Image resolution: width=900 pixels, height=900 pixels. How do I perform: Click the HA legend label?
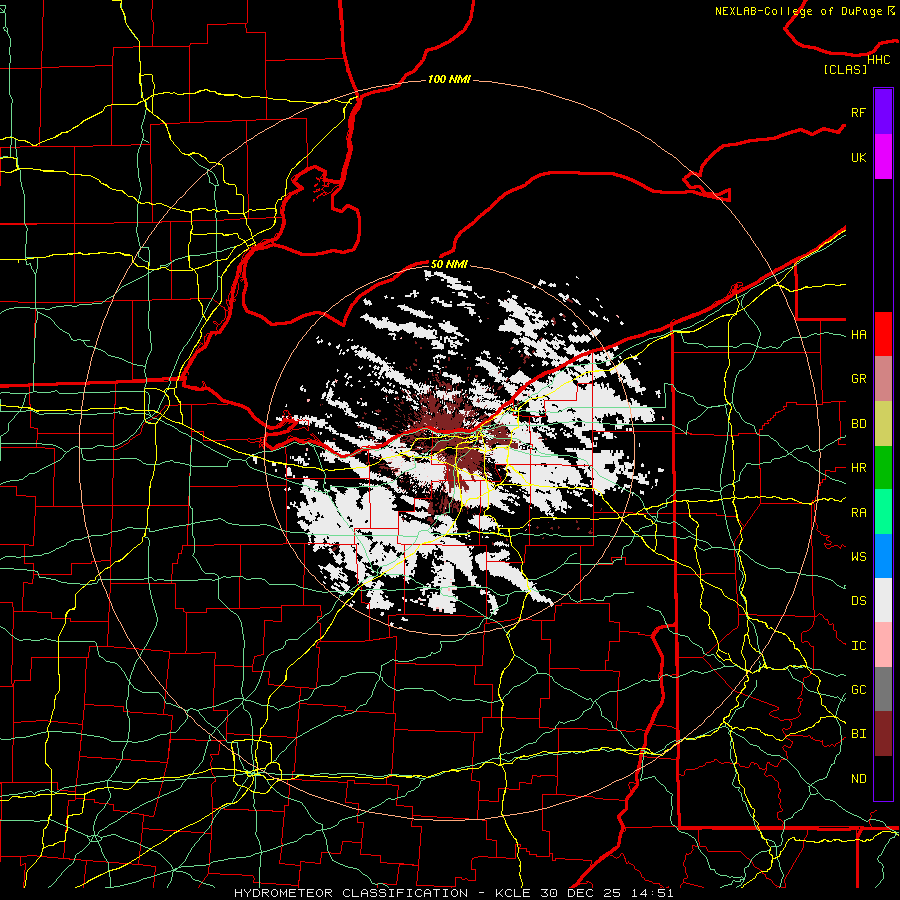click(x=859, y=334)
